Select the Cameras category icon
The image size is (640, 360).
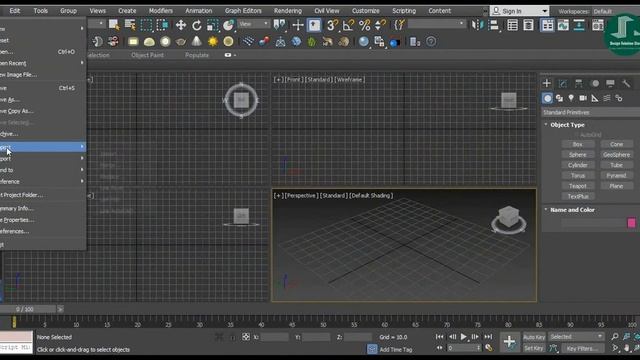point(583,98)
